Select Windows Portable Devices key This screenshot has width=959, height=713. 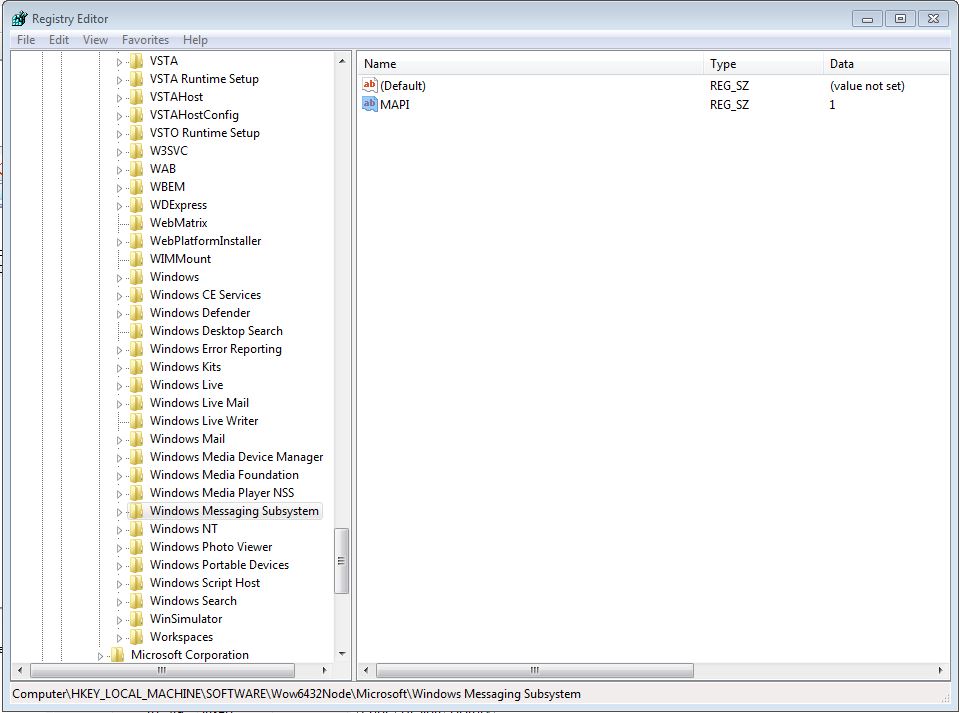219,565
